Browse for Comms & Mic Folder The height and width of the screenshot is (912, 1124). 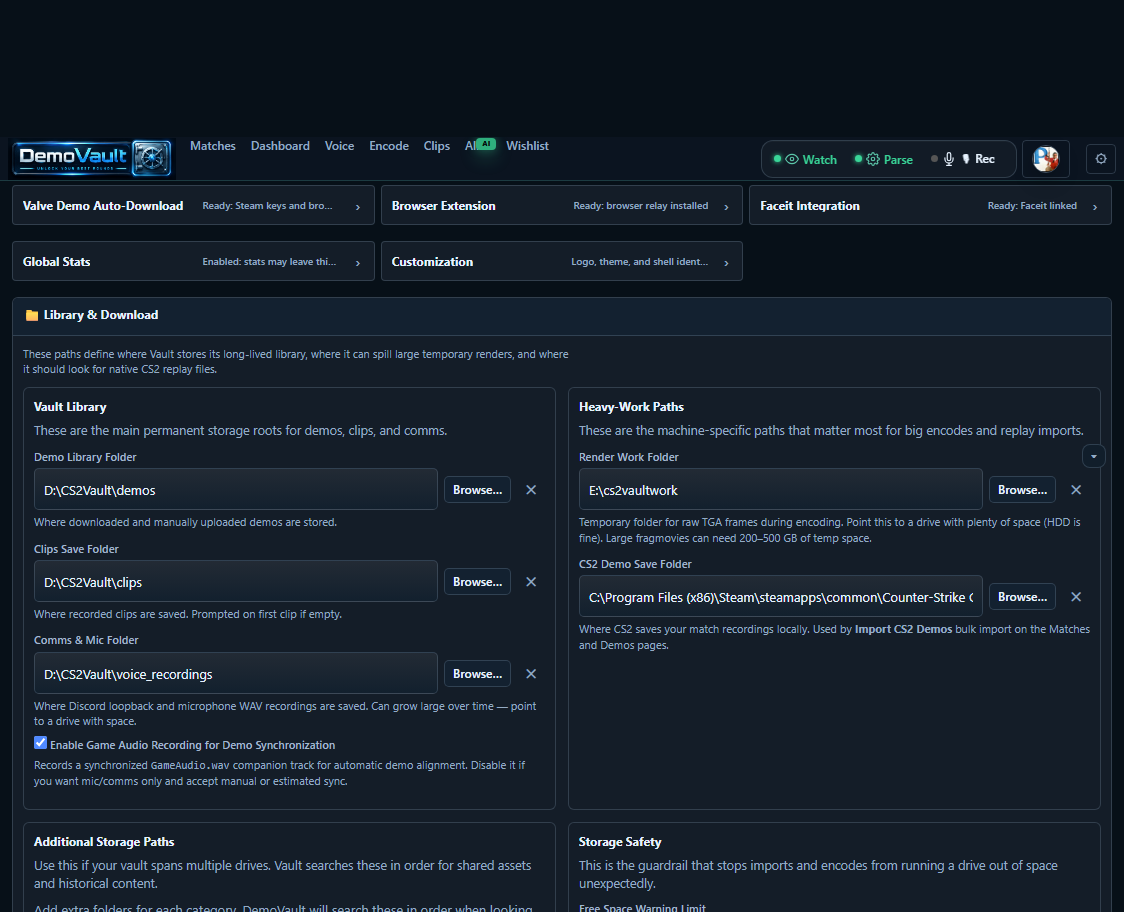pyautogui.click(x=477, y=673)
